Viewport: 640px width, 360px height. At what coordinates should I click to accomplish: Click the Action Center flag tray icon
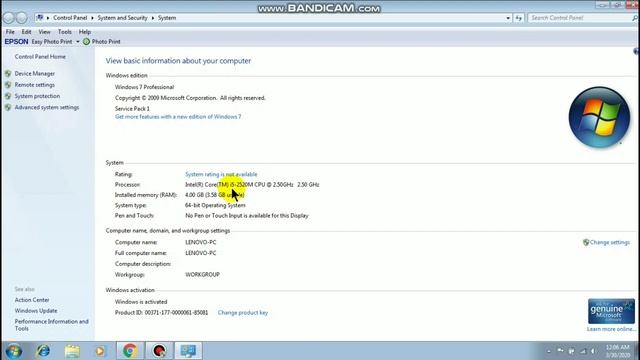click(560, 351)
